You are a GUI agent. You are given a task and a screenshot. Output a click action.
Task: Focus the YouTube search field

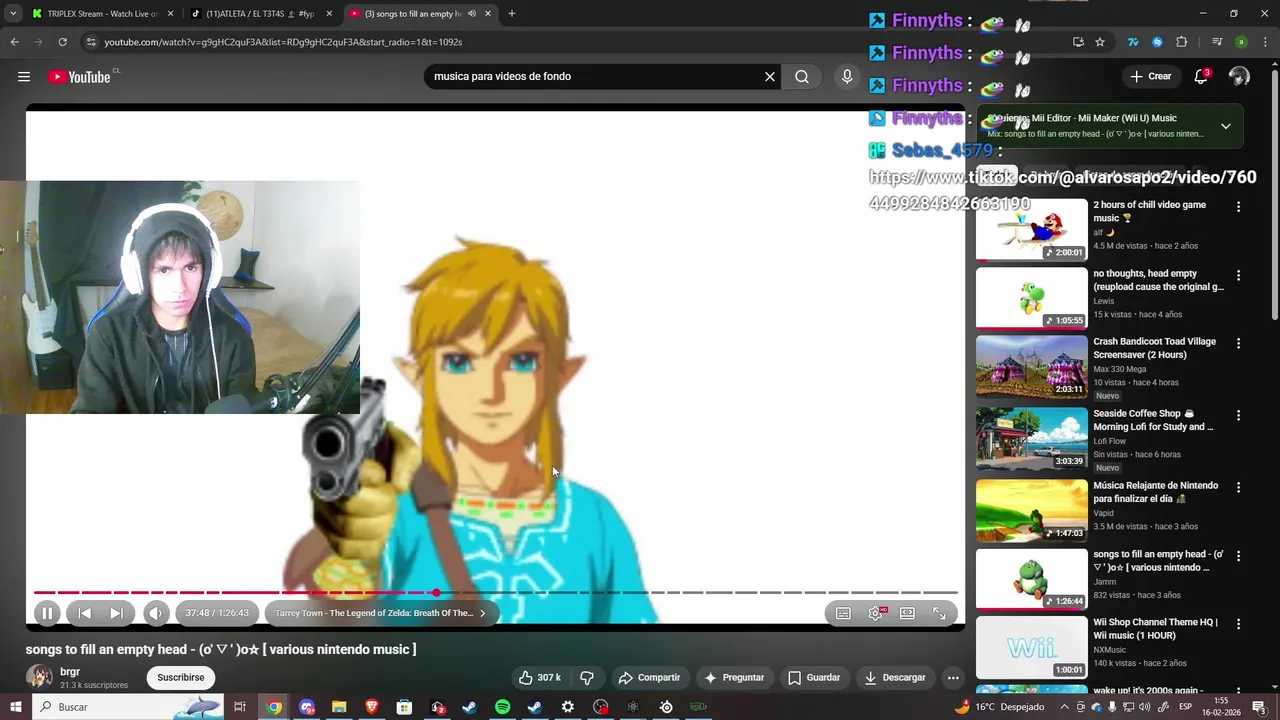[595, 77]
